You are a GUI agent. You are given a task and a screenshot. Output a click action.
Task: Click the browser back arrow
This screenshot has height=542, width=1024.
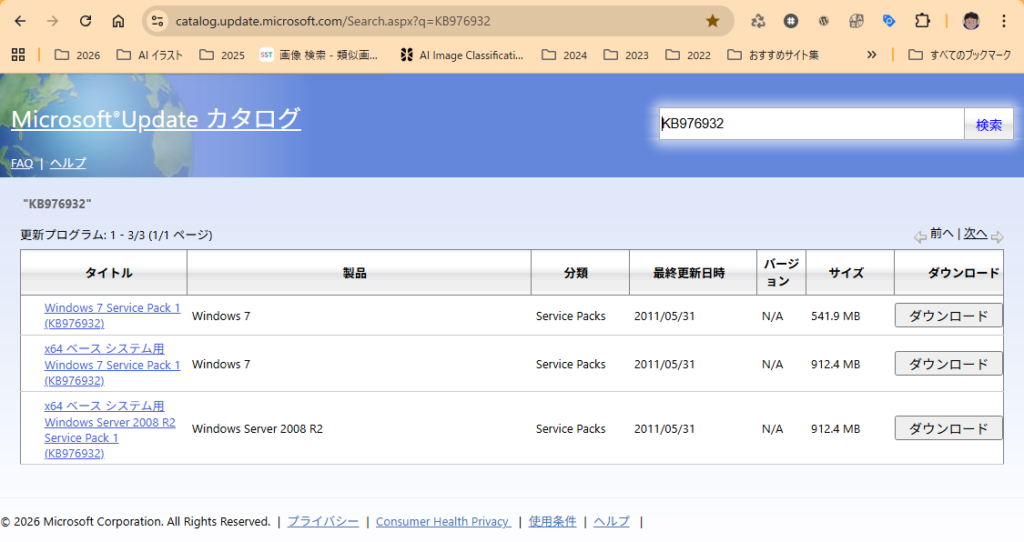20,21
